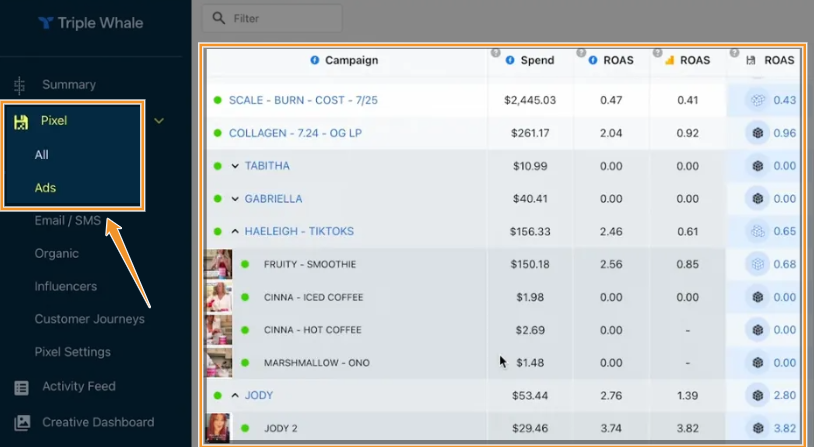
Task: Select Ads under Pixel menu
Action: click(x=44, y=188)
